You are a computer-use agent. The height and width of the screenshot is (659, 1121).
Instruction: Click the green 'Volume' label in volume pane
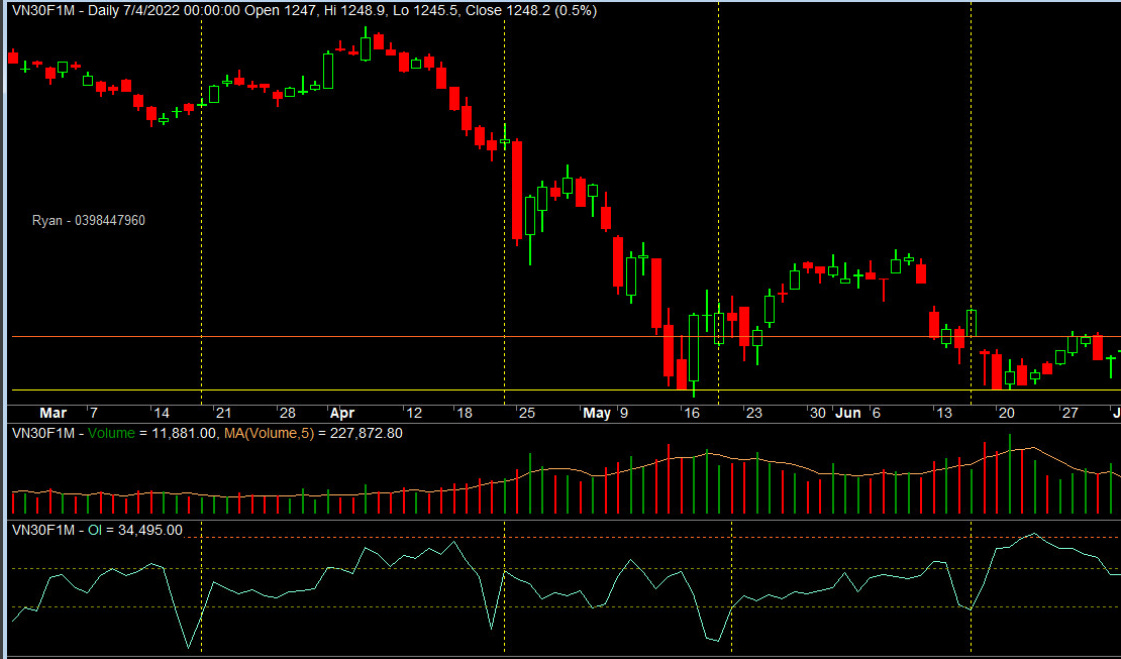point(112,433)
